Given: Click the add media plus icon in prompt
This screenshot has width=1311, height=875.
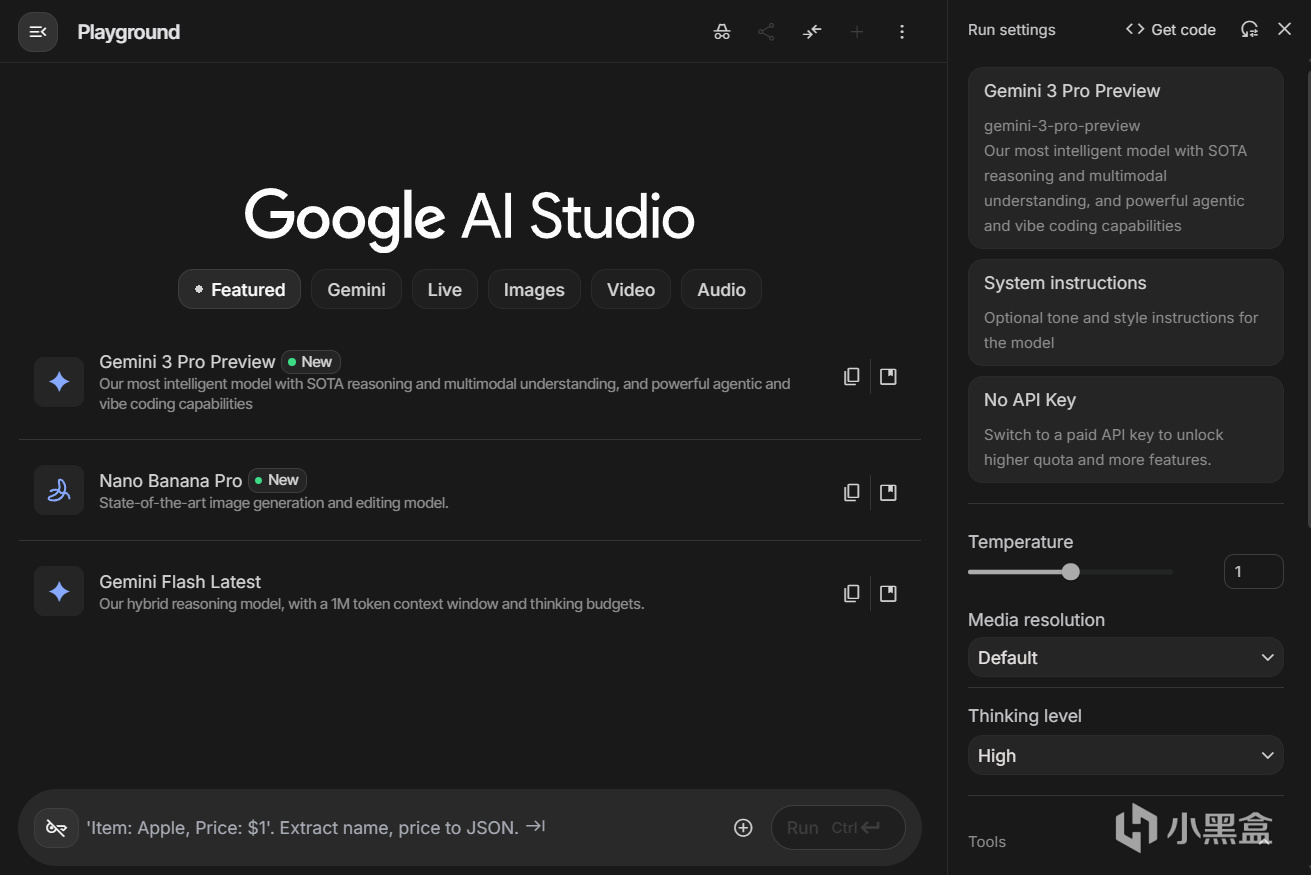Looking at the screenshot, I should (x=743, y=828).
